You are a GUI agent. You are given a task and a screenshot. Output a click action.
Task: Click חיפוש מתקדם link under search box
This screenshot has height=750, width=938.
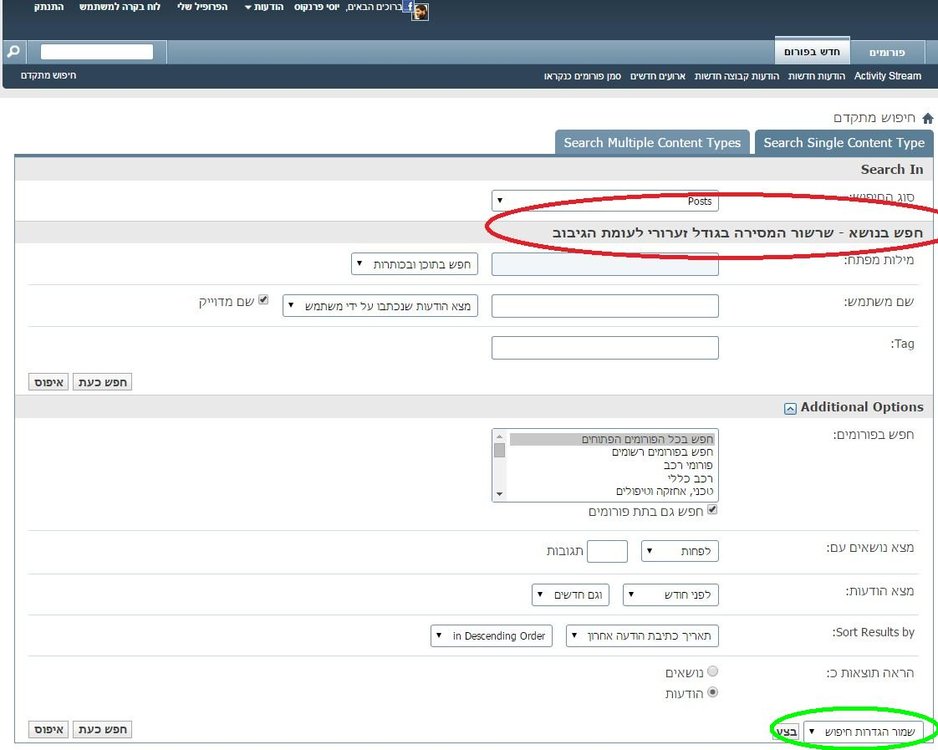48,75
